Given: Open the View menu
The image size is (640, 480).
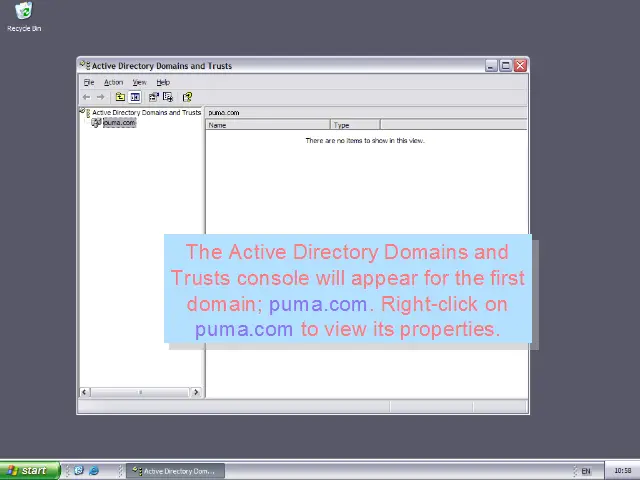Looking at the screenshot, I should 139,82.
